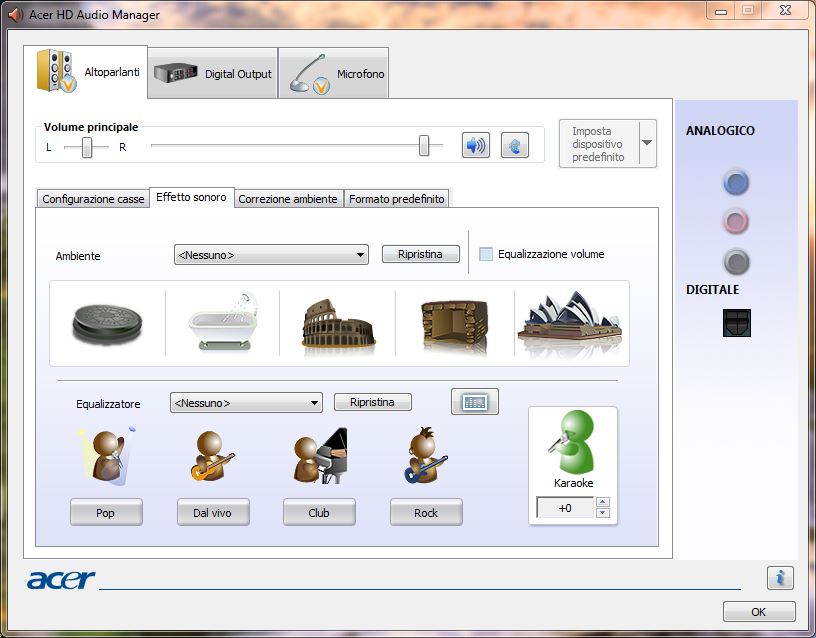Close the Acer HD Audio Manager
Screen dimensions: 816x638
pos(785,10)
